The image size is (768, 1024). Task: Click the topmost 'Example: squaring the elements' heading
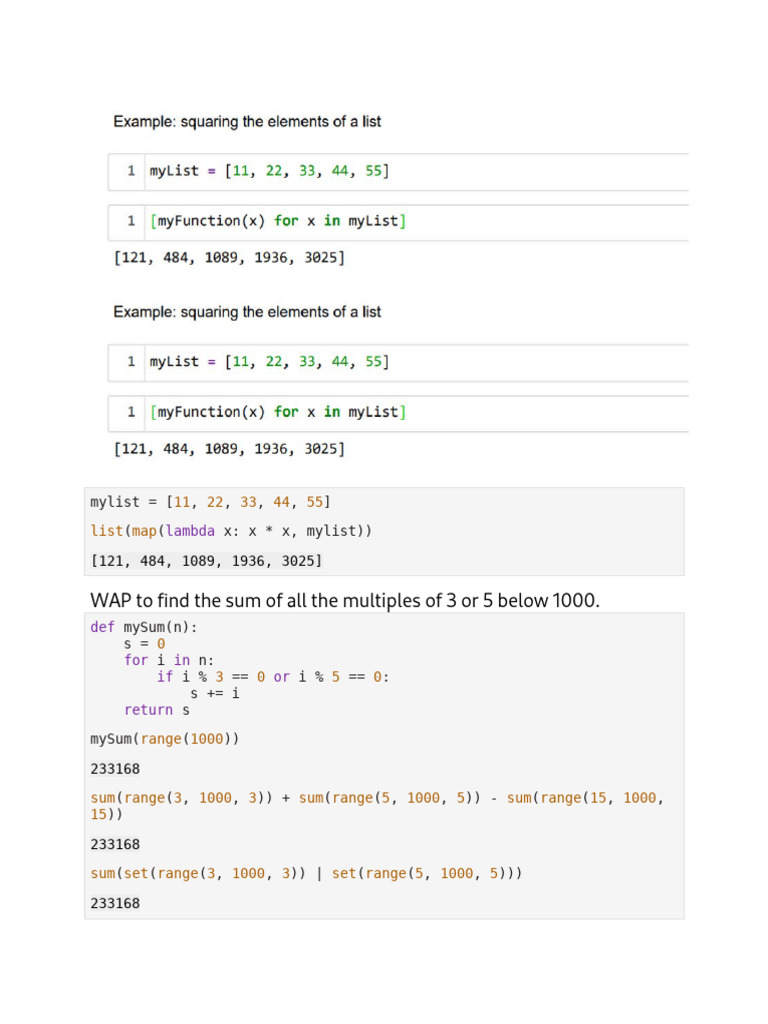(x=247, y=122)
